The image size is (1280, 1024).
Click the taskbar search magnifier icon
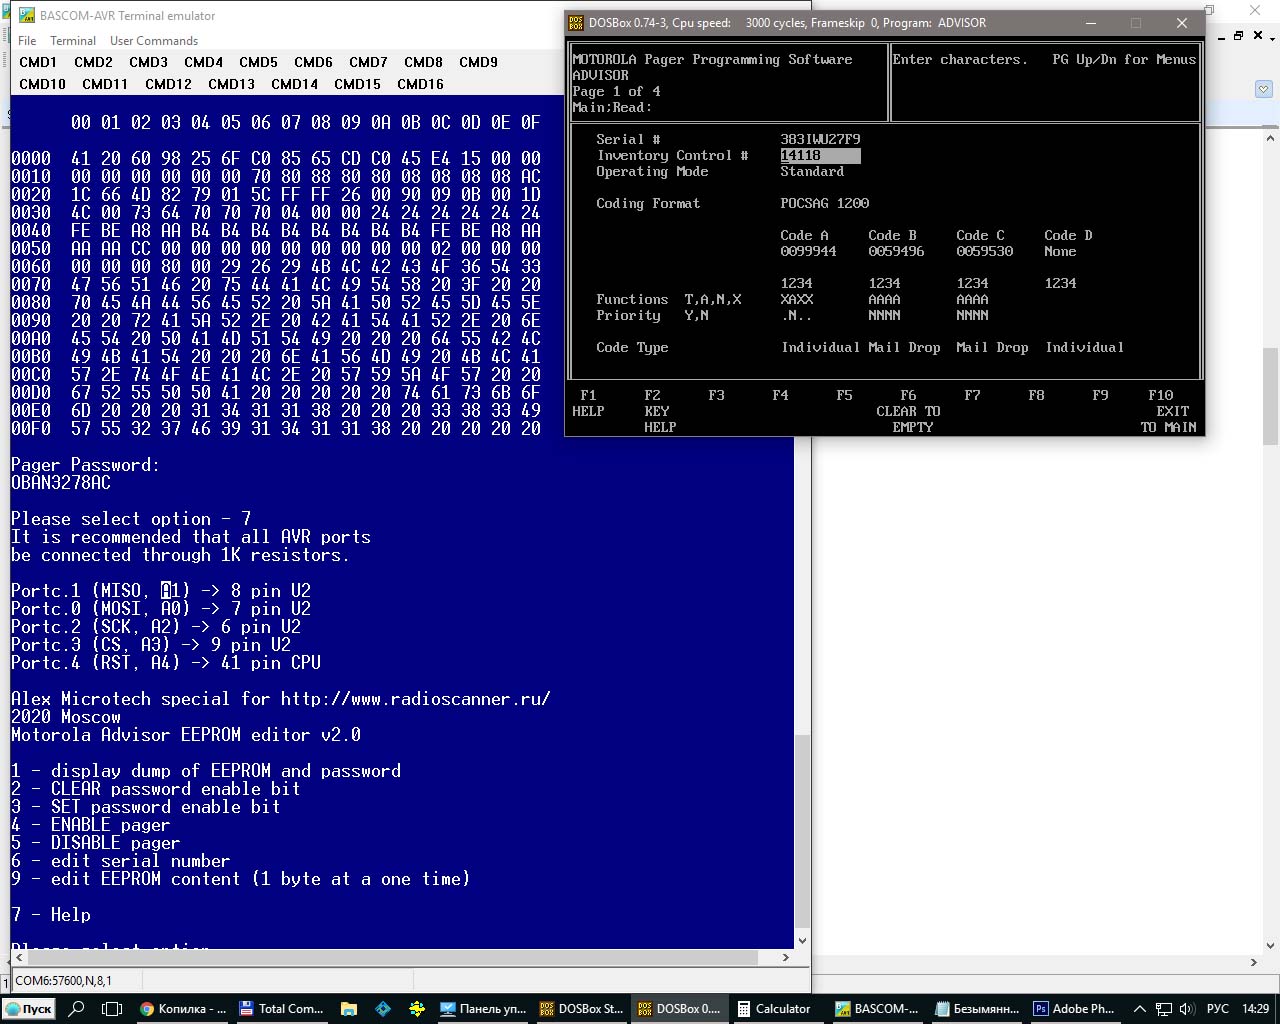click(76, 1009)
